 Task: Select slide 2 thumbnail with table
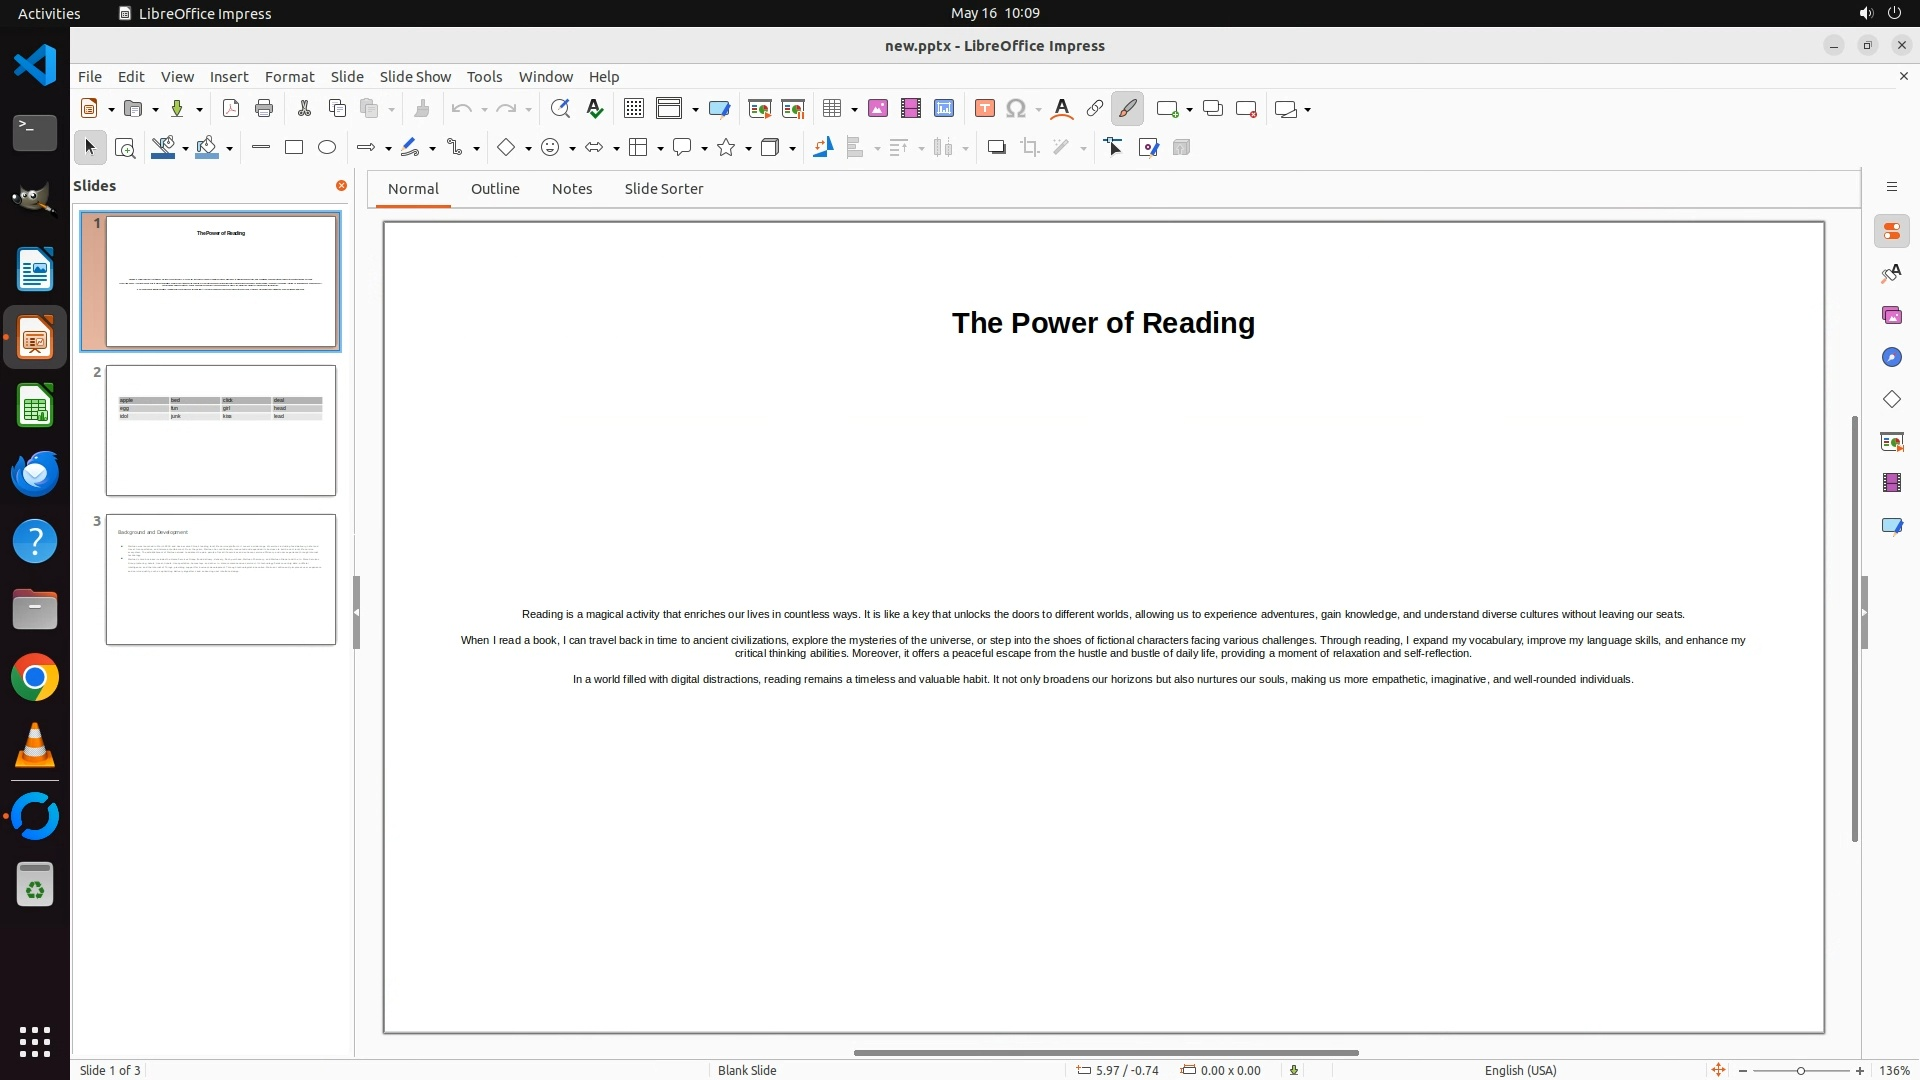[221, 430]
